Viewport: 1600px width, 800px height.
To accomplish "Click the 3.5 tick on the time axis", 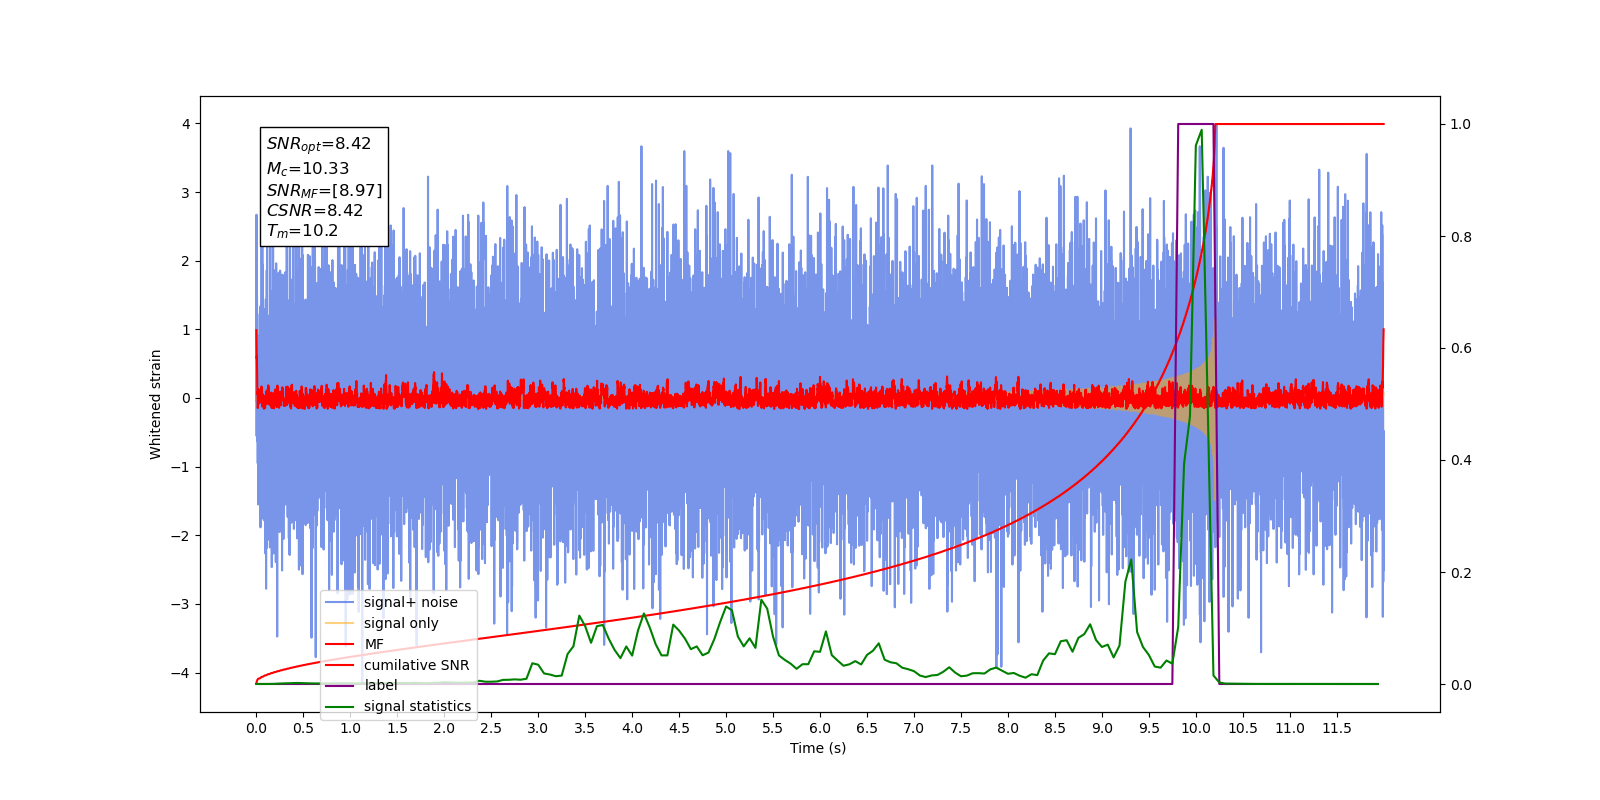I will (x=585, y=728).
